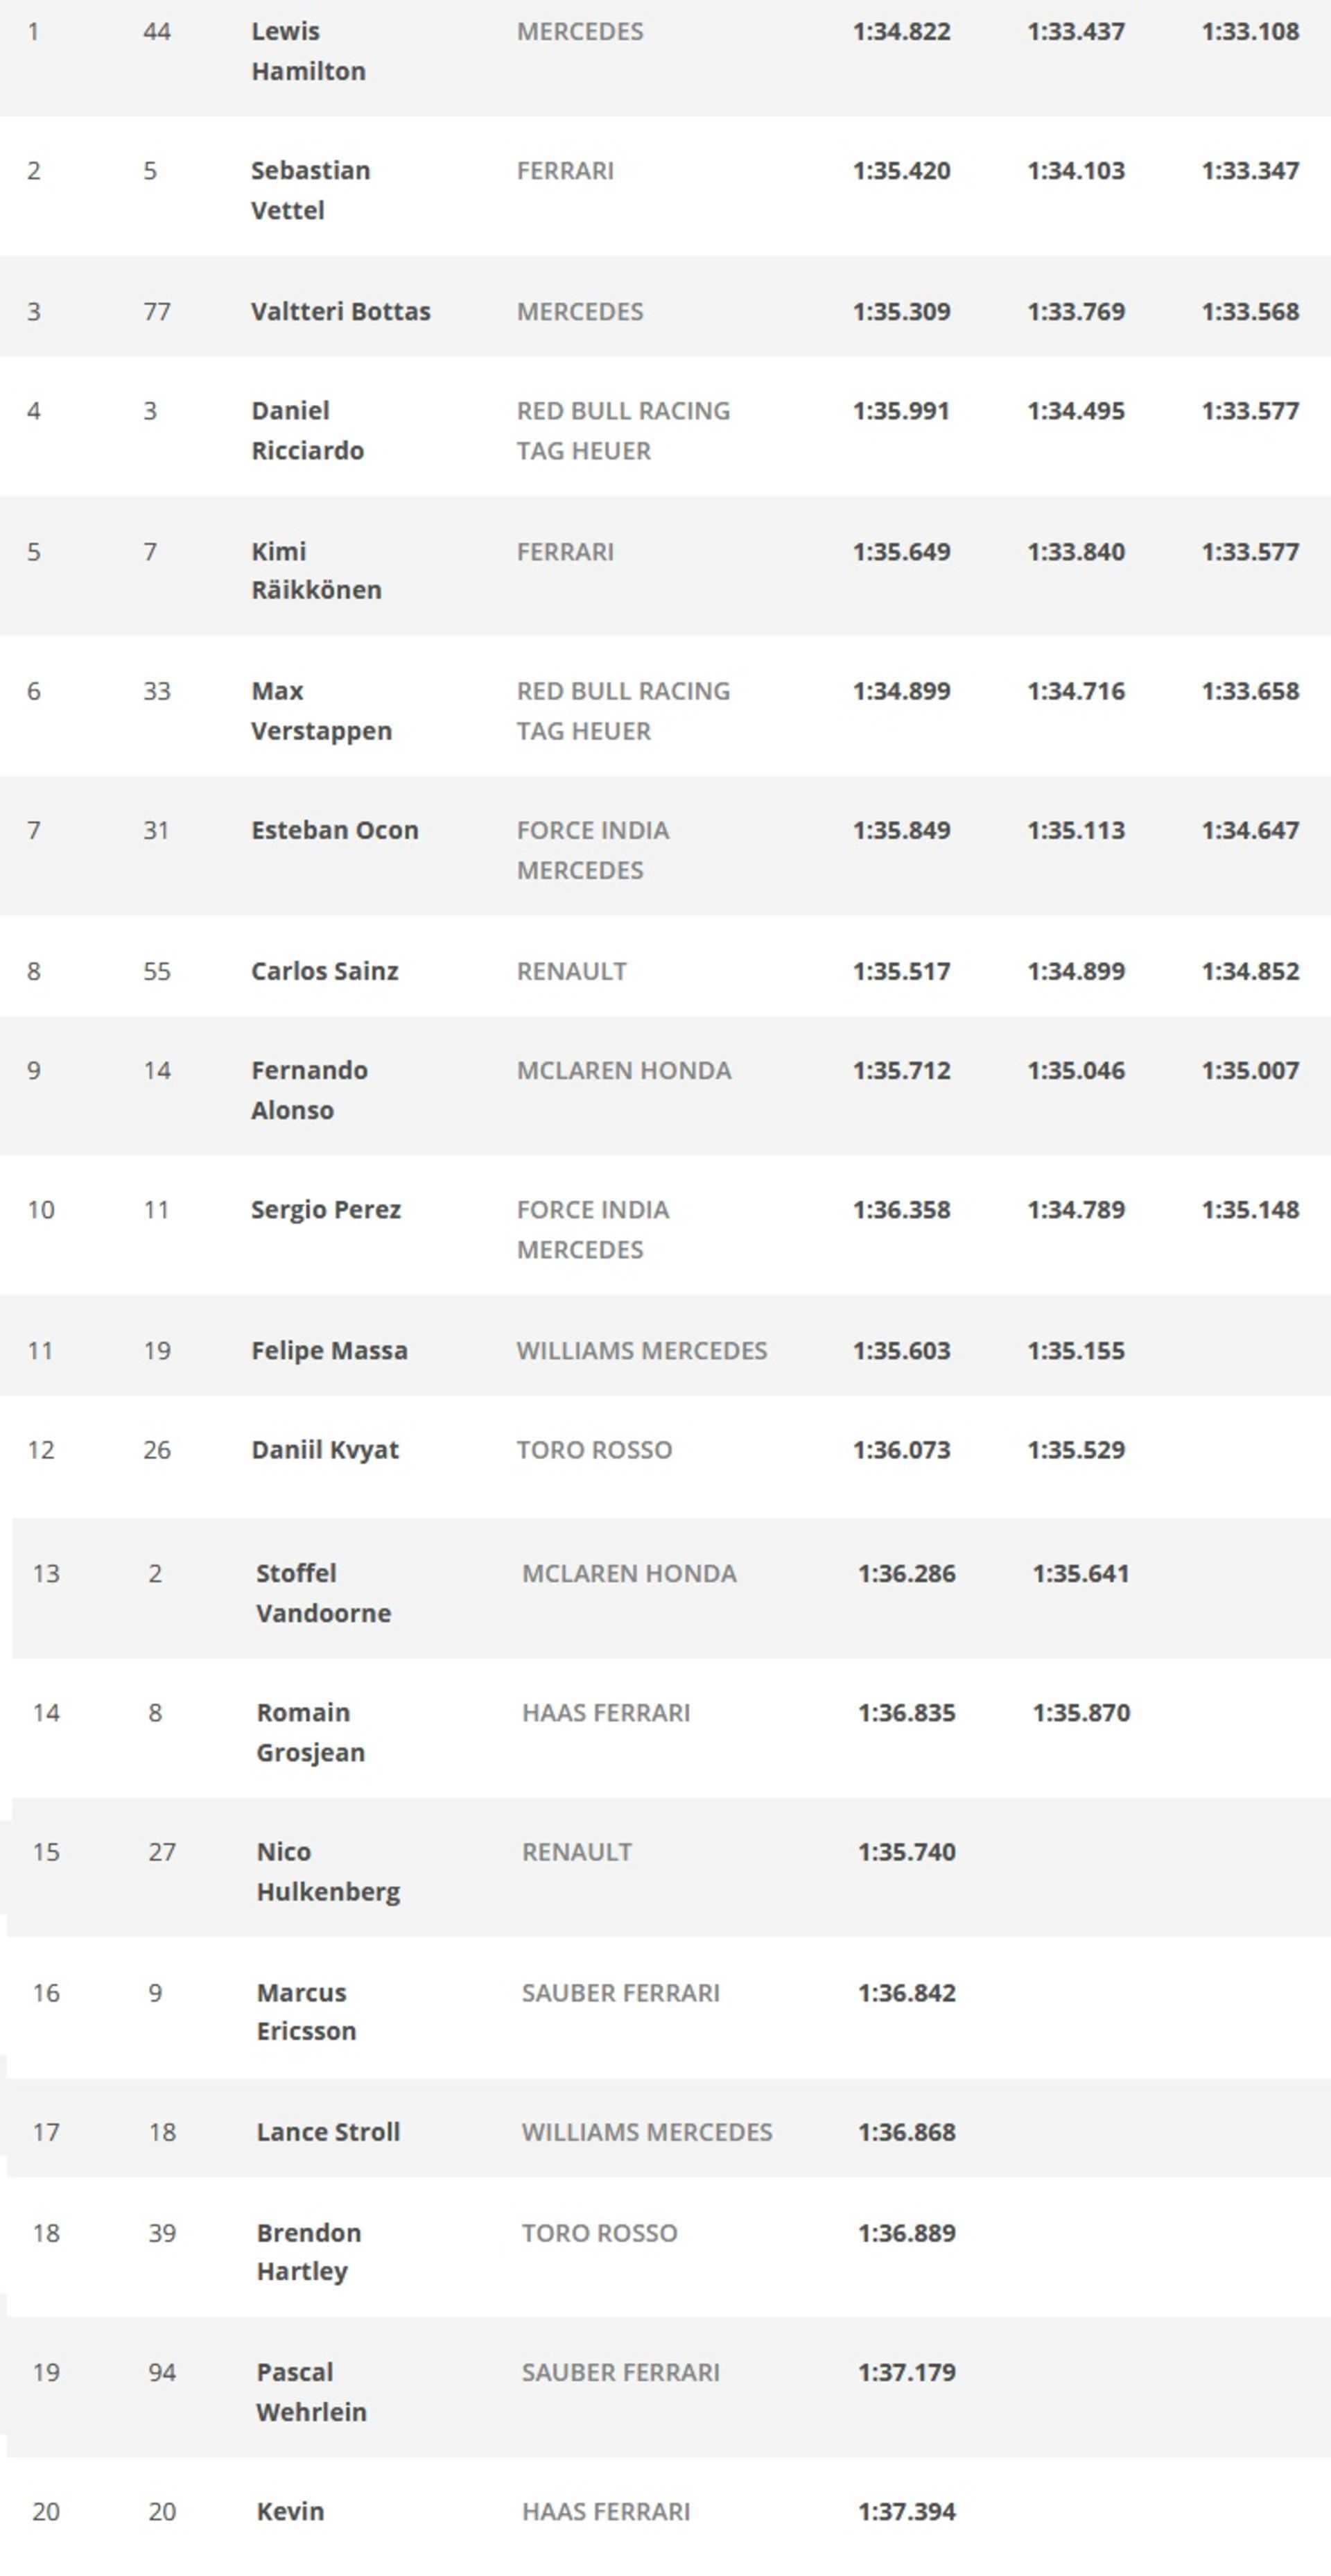1331x2576 pixels.
Task: Select Esteban Ocon's Force India Mercedes team
Action: [x=593, y=850]
